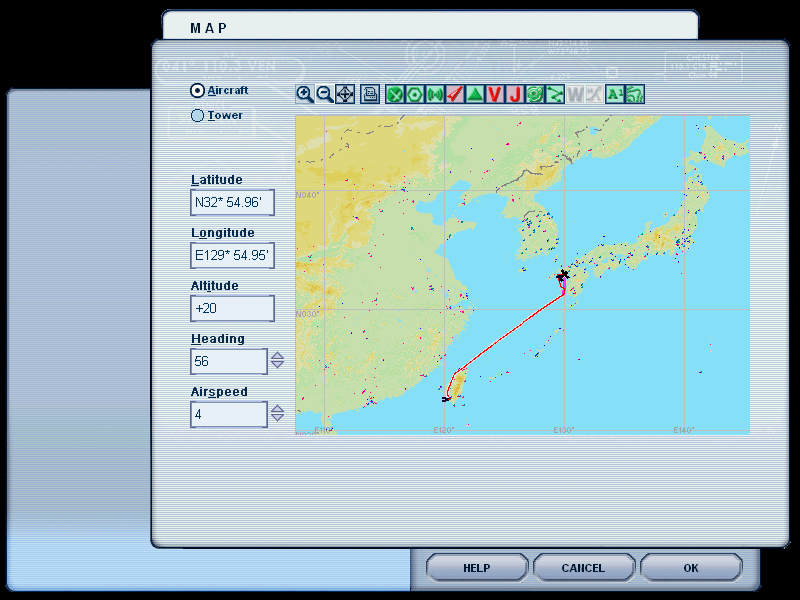Toggle intersections green triangle icon
Viewport: 800px width, 600px height.
coord(475,94)
